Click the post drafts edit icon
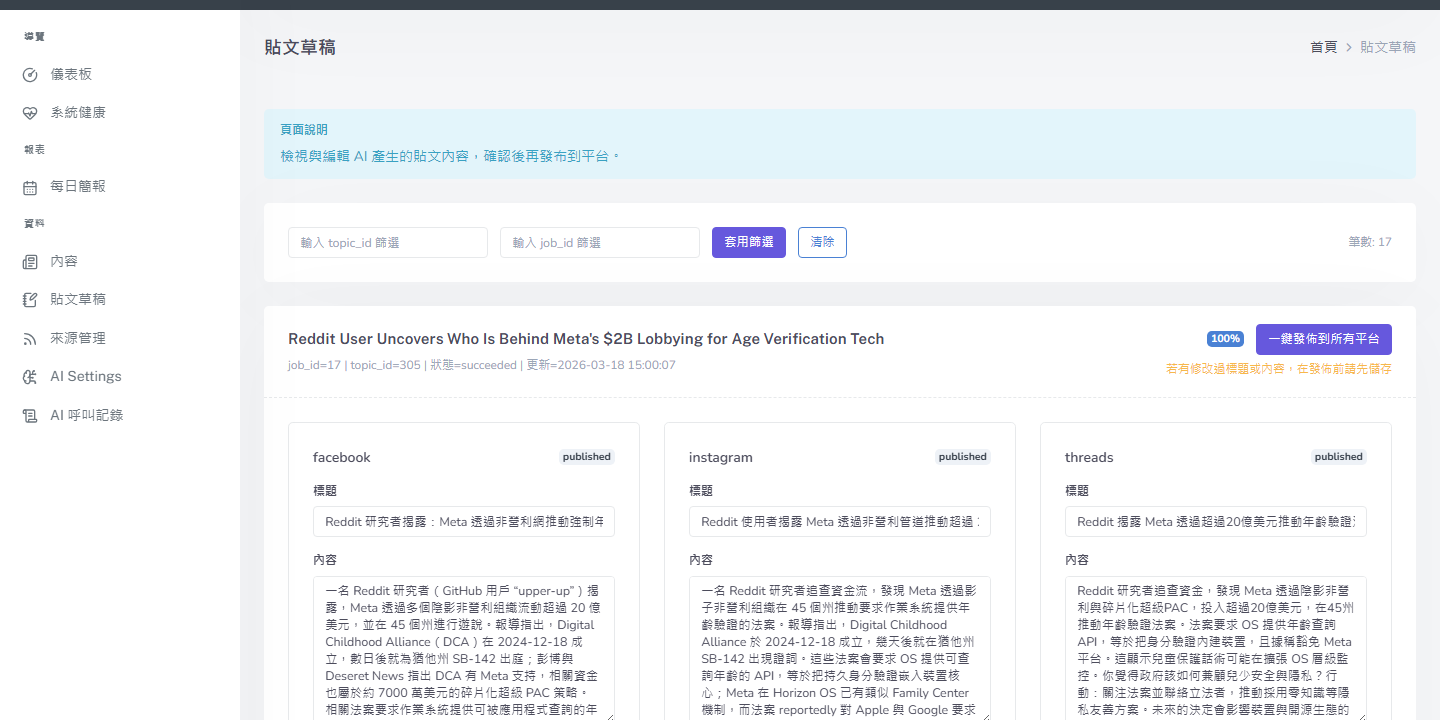 coord(30,300)
